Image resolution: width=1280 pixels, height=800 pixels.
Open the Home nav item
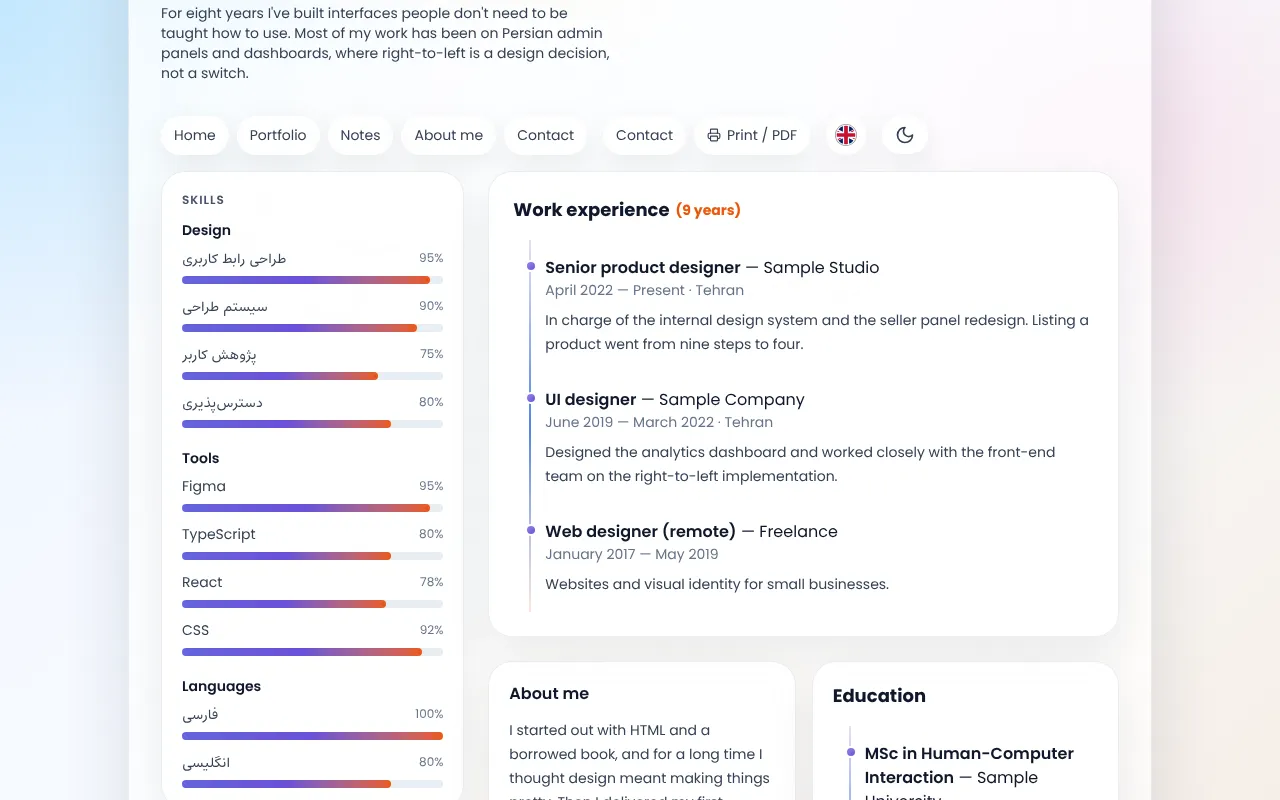coord(195,135)
